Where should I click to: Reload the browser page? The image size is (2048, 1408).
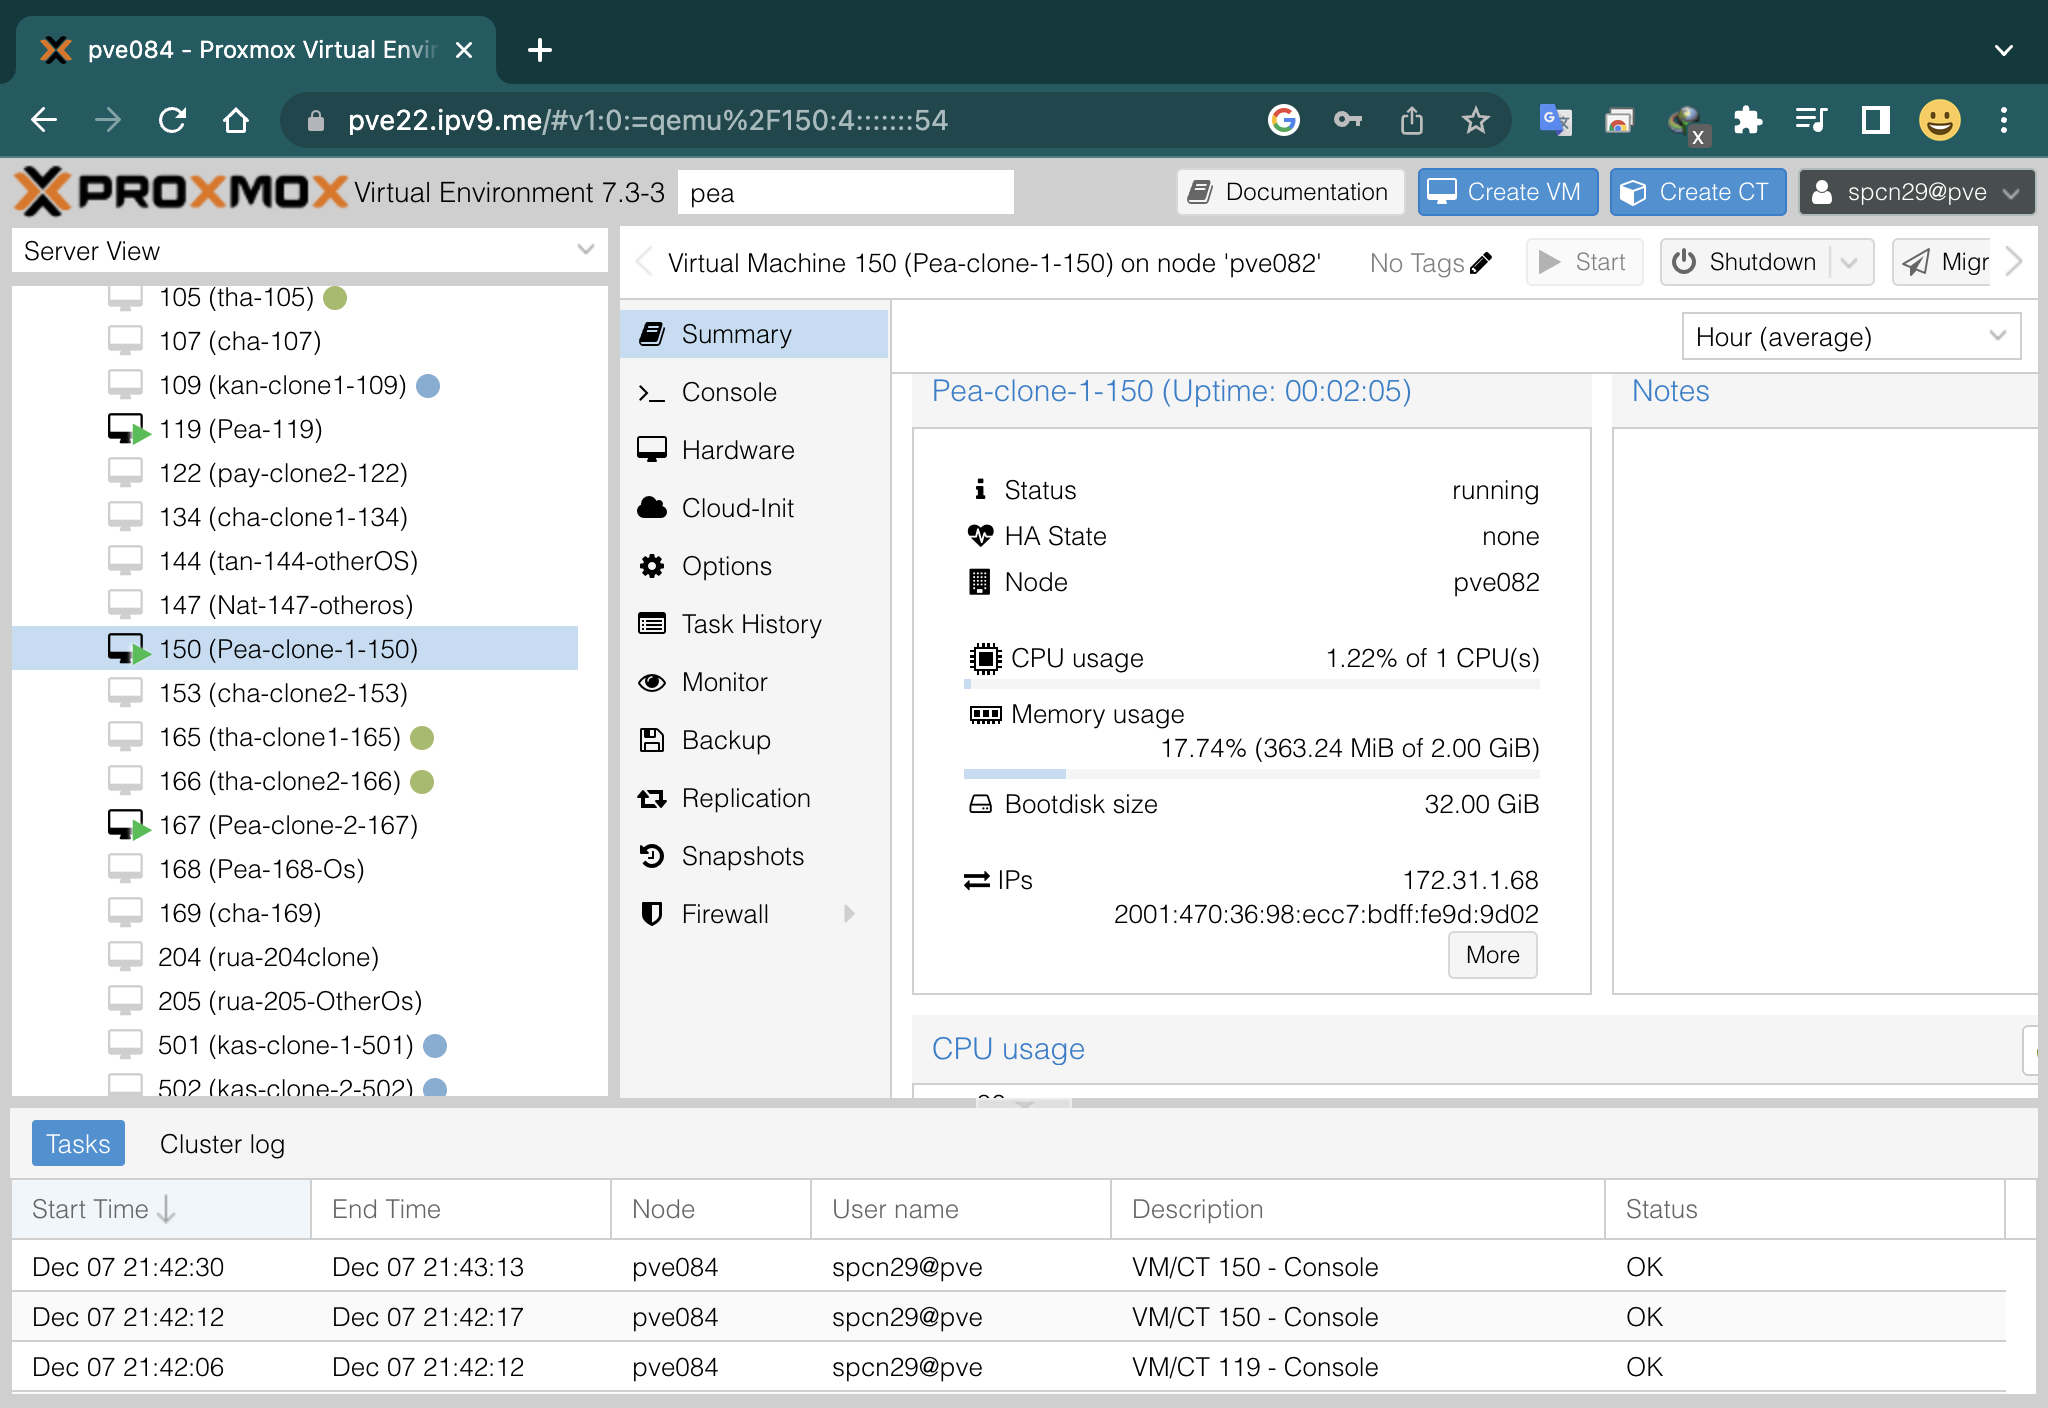coord(172,121)
